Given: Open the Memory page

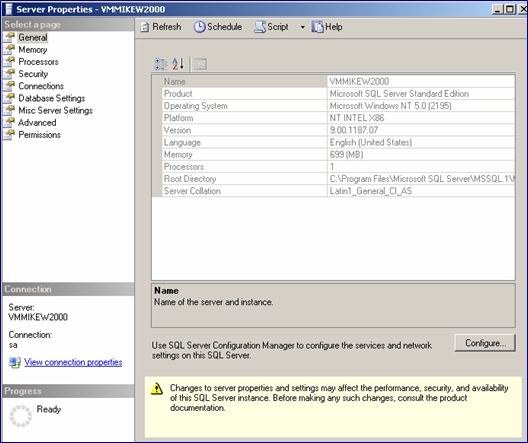Looking at the screenshot, I should [33, 50].
